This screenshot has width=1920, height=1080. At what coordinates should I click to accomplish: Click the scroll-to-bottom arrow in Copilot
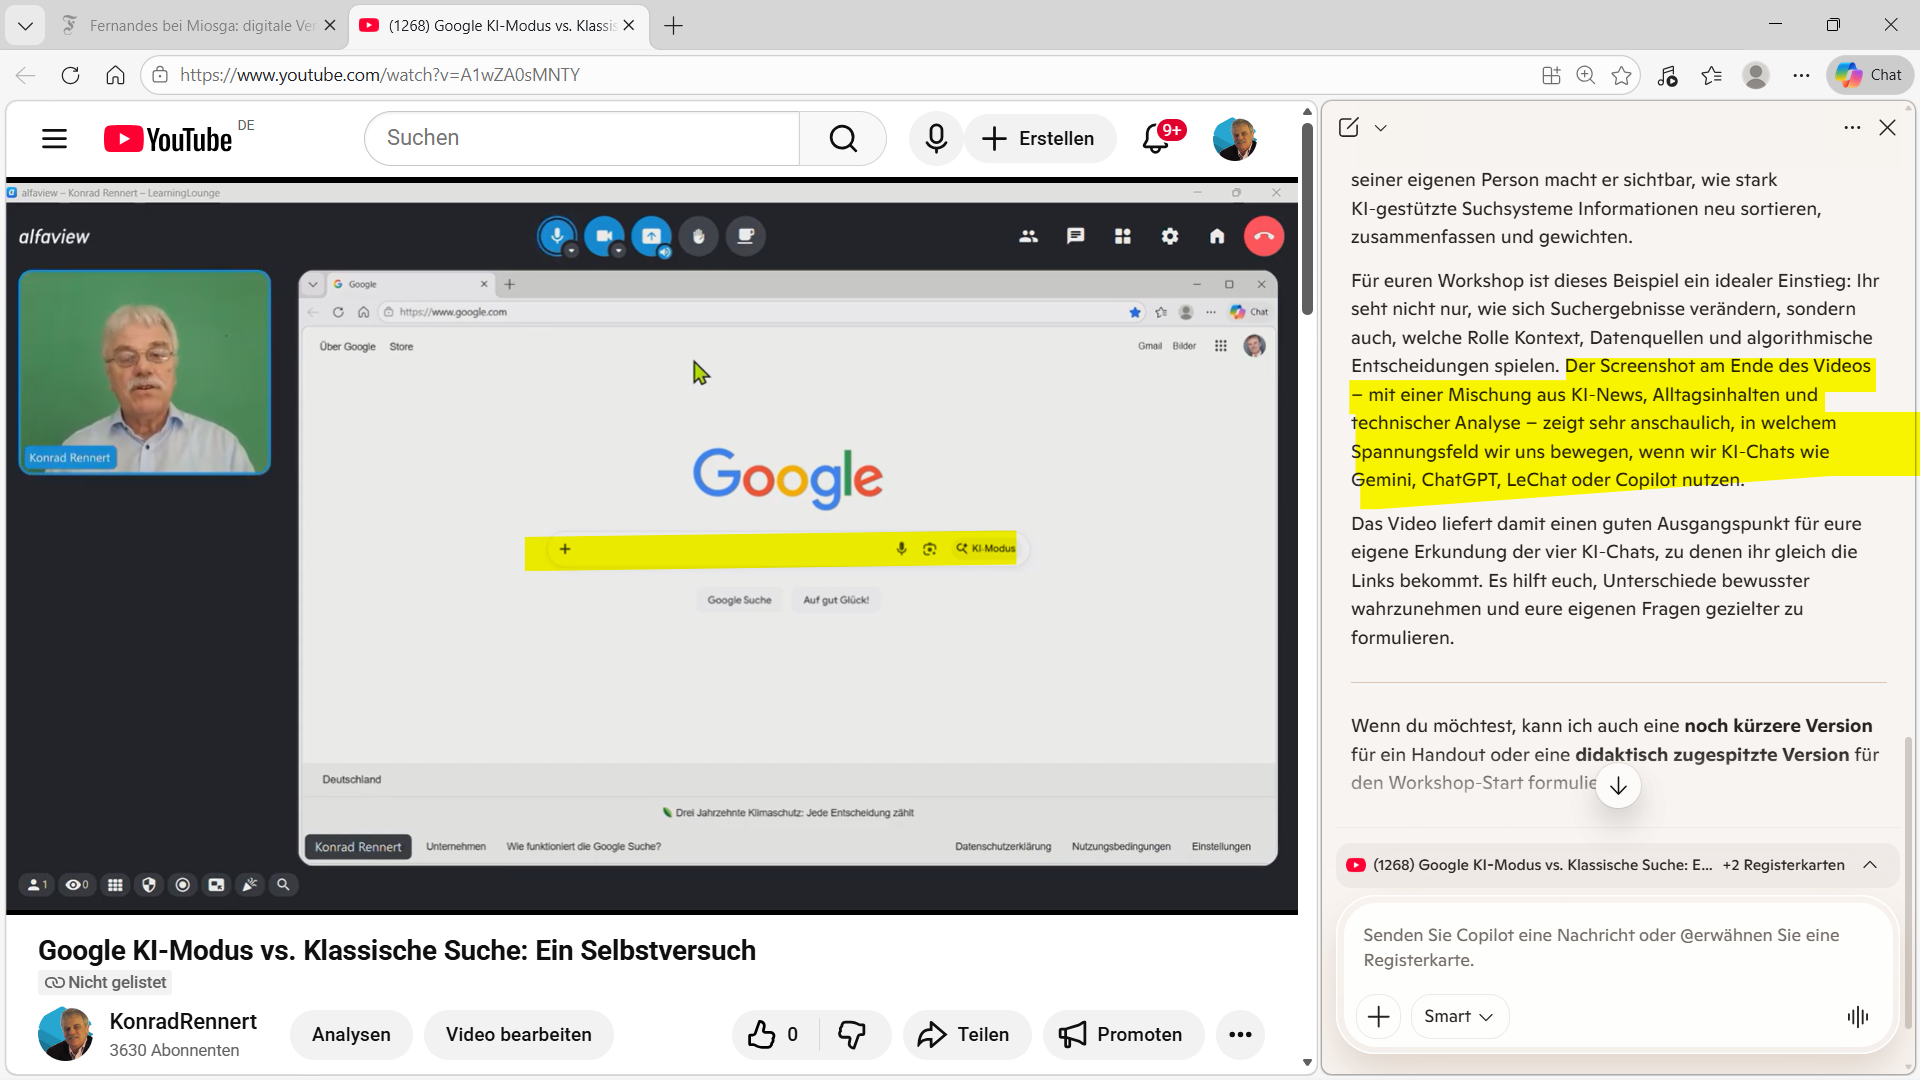[1618, 786]
